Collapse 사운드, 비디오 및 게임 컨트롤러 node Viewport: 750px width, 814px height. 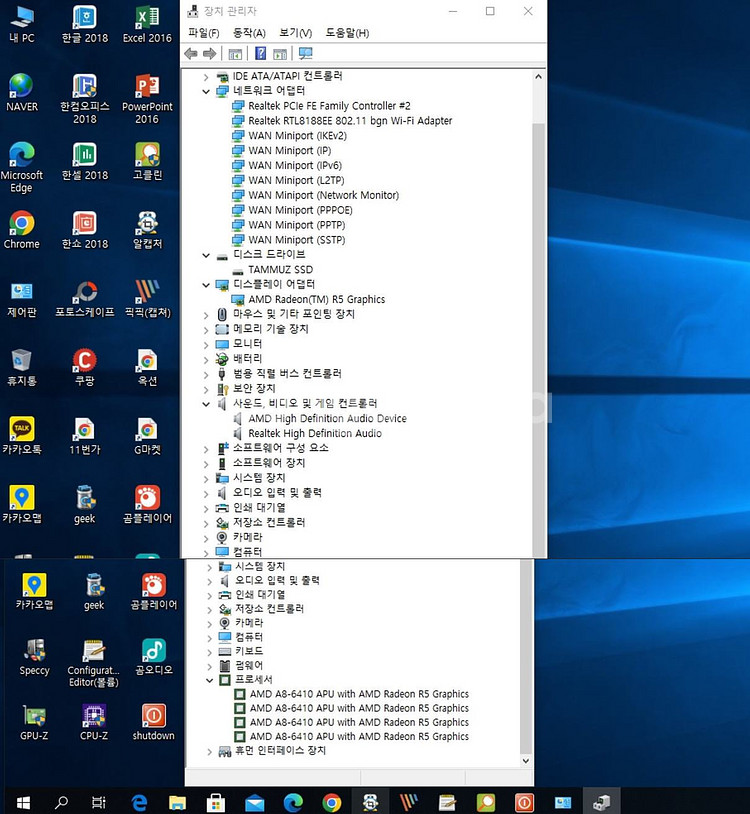[x=206, y=404]
